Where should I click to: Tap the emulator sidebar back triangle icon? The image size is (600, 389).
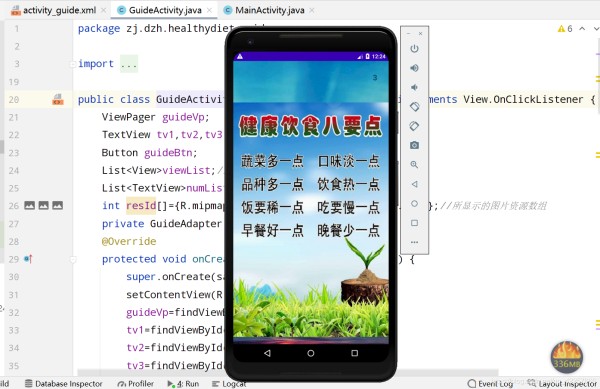point(414,184)
